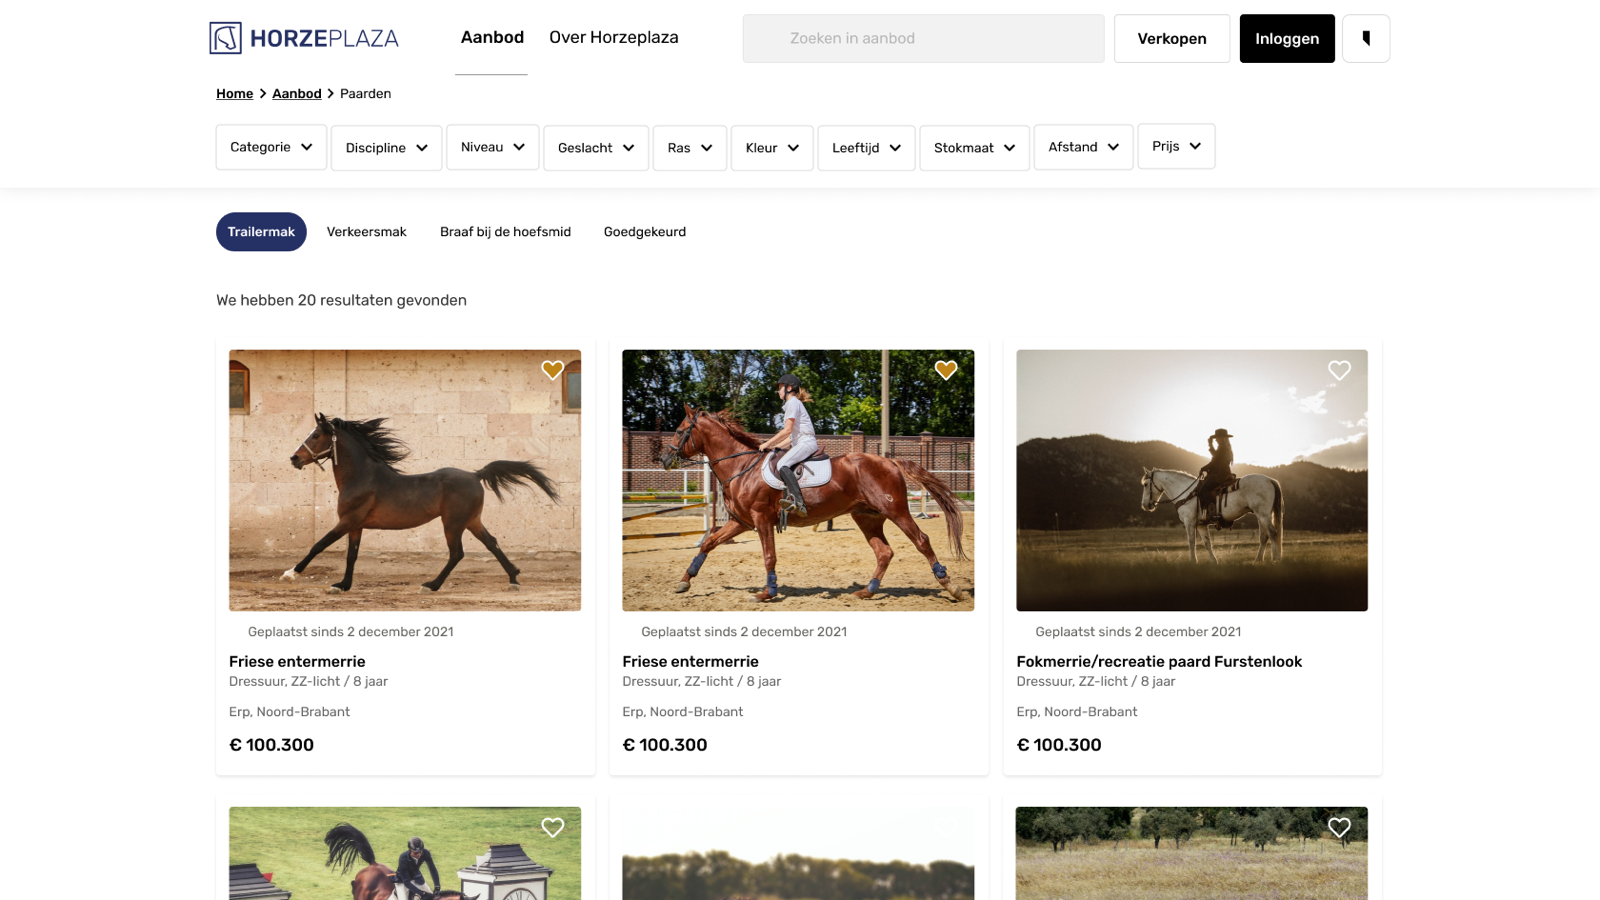Open the Ras dropdown

click(x=690, y=148)
